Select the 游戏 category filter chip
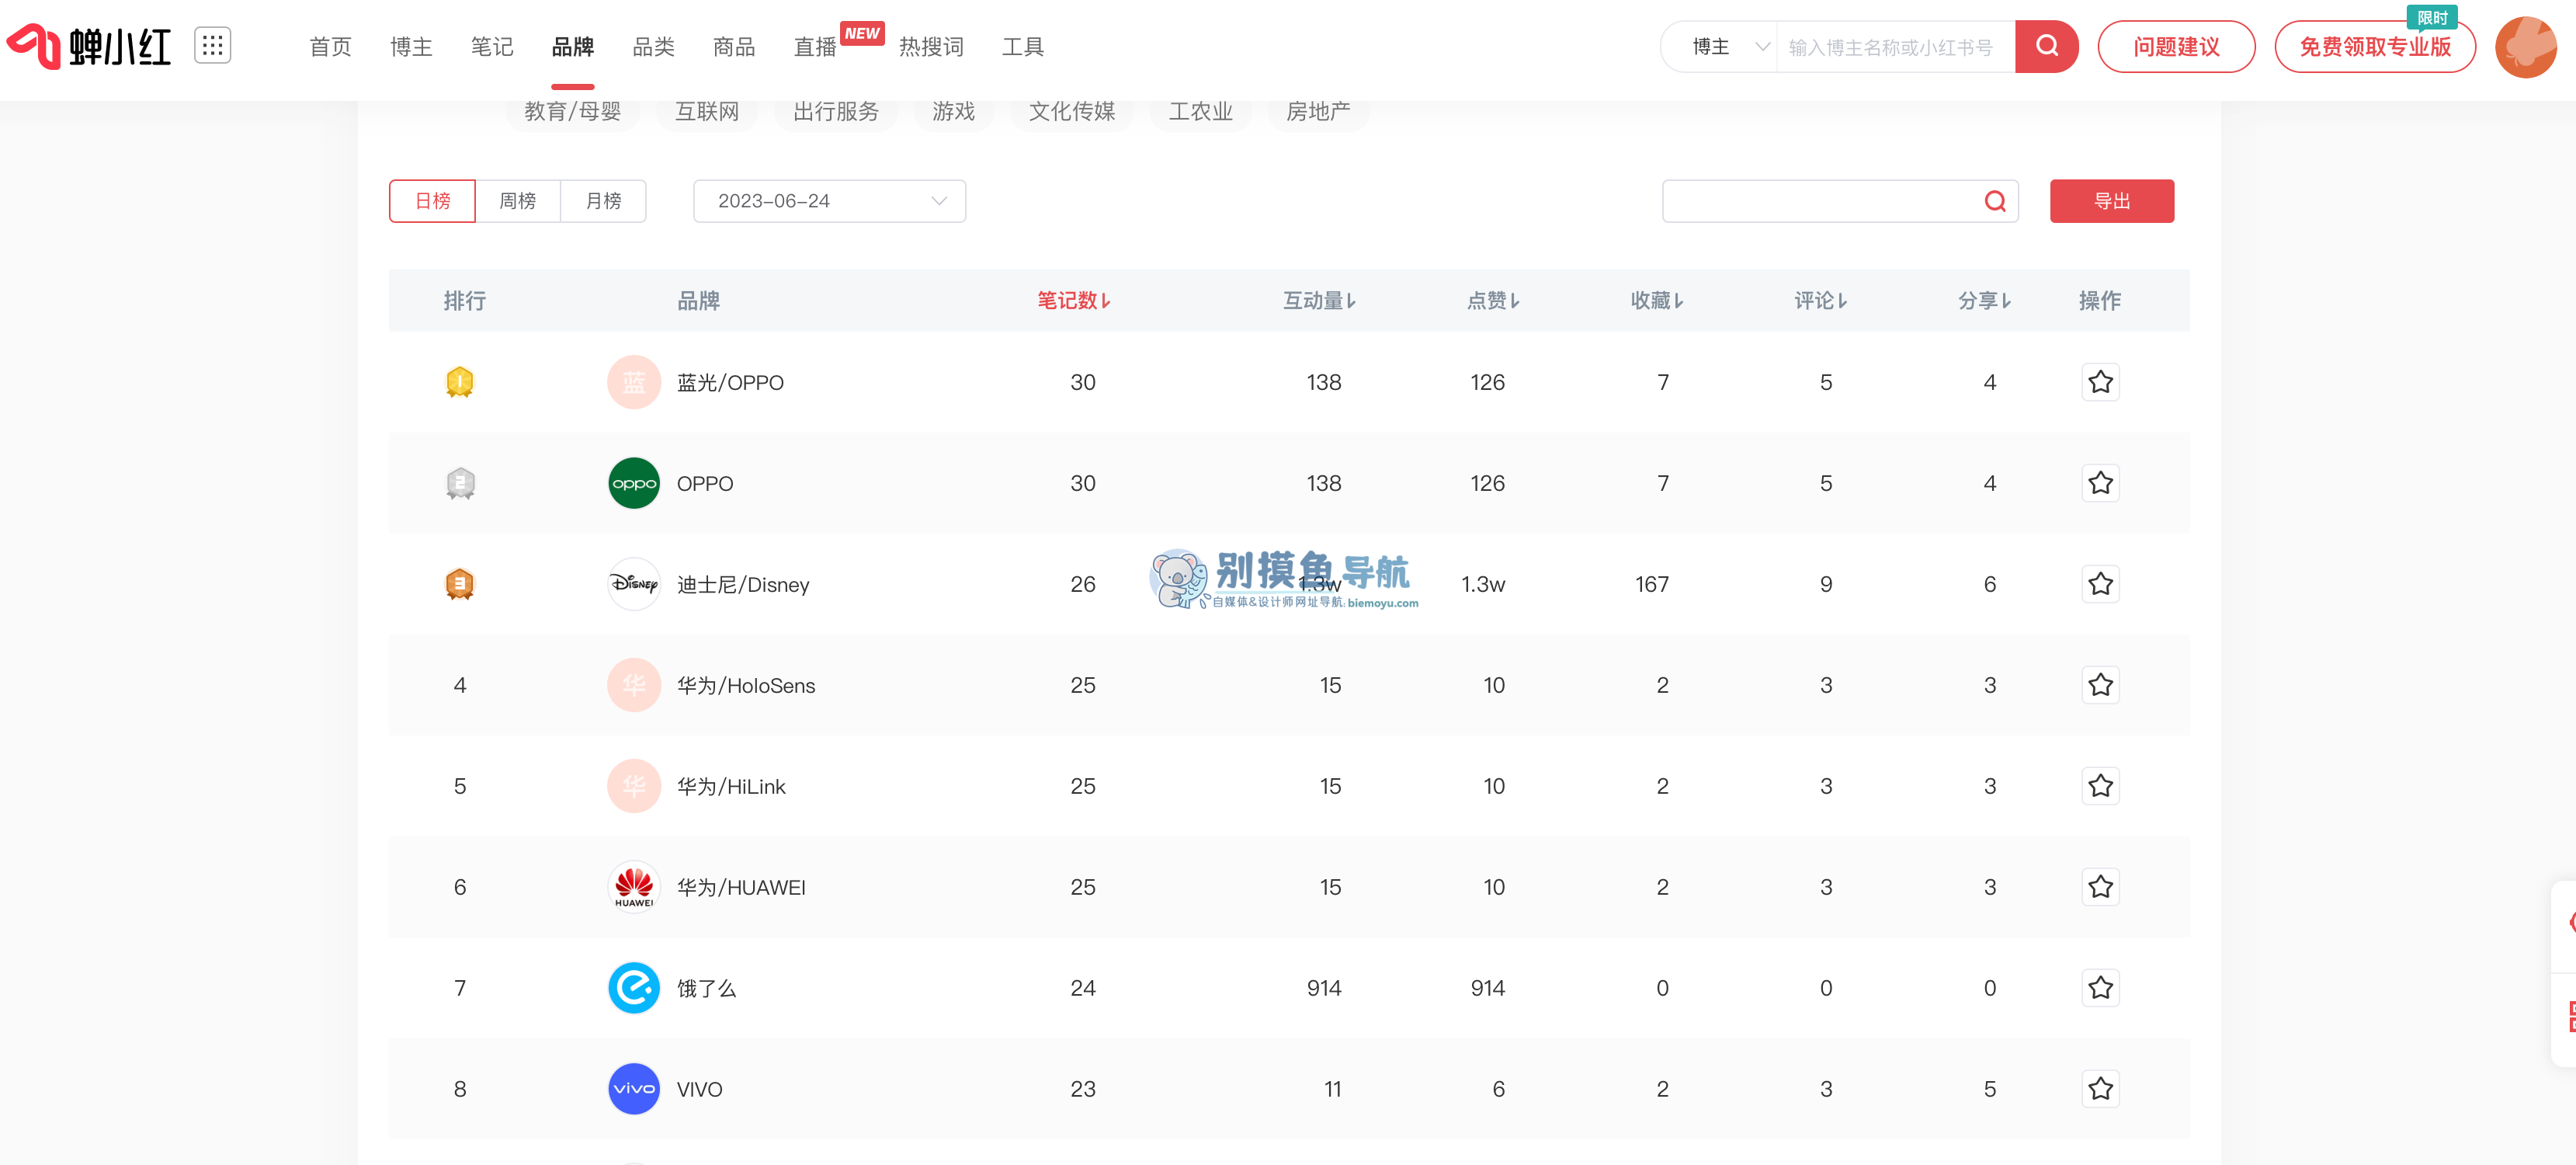 pyautogui.click(x=952, y=112)
